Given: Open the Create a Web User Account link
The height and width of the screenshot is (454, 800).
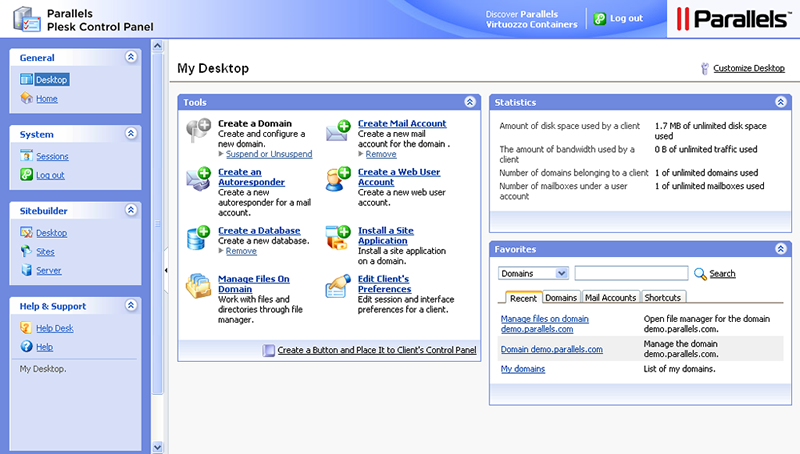Looking at the screenshot, I should pos(399,177).
